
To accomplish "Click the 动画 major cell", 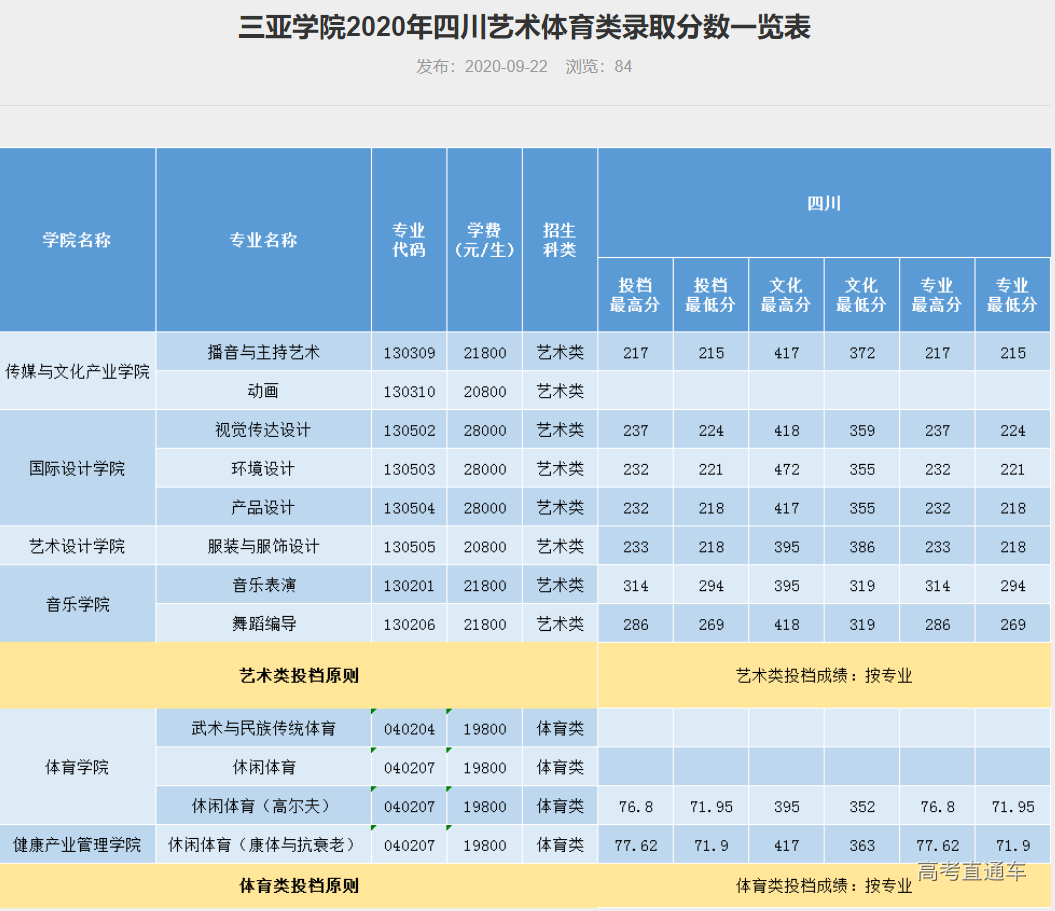I will point(264,391).
